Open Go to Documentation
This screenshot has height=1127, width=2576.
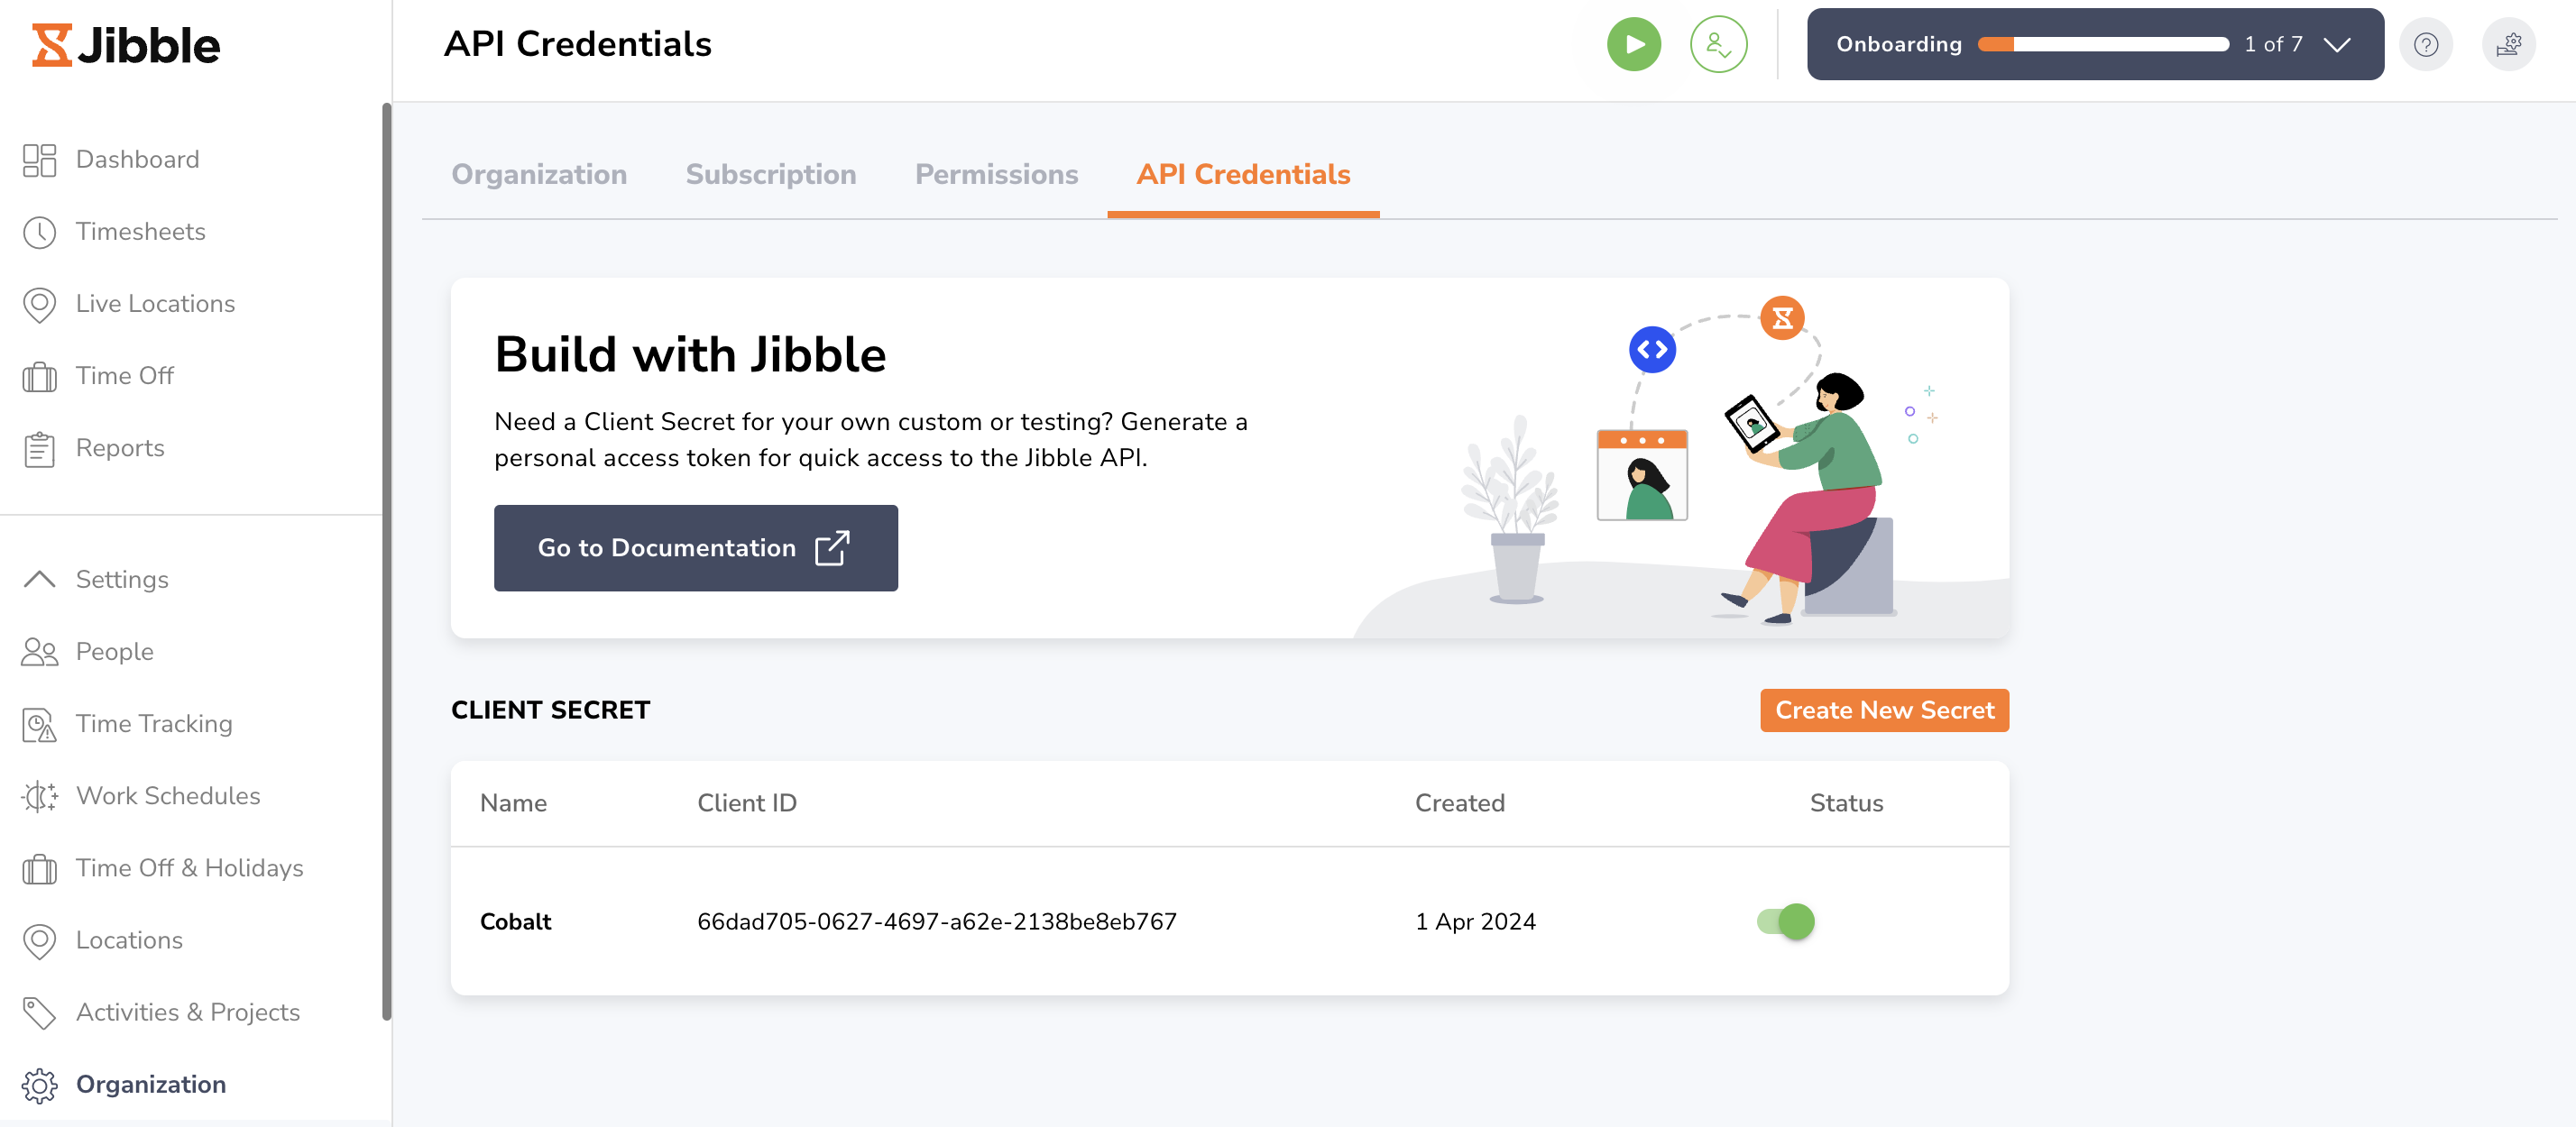point(696,548)
